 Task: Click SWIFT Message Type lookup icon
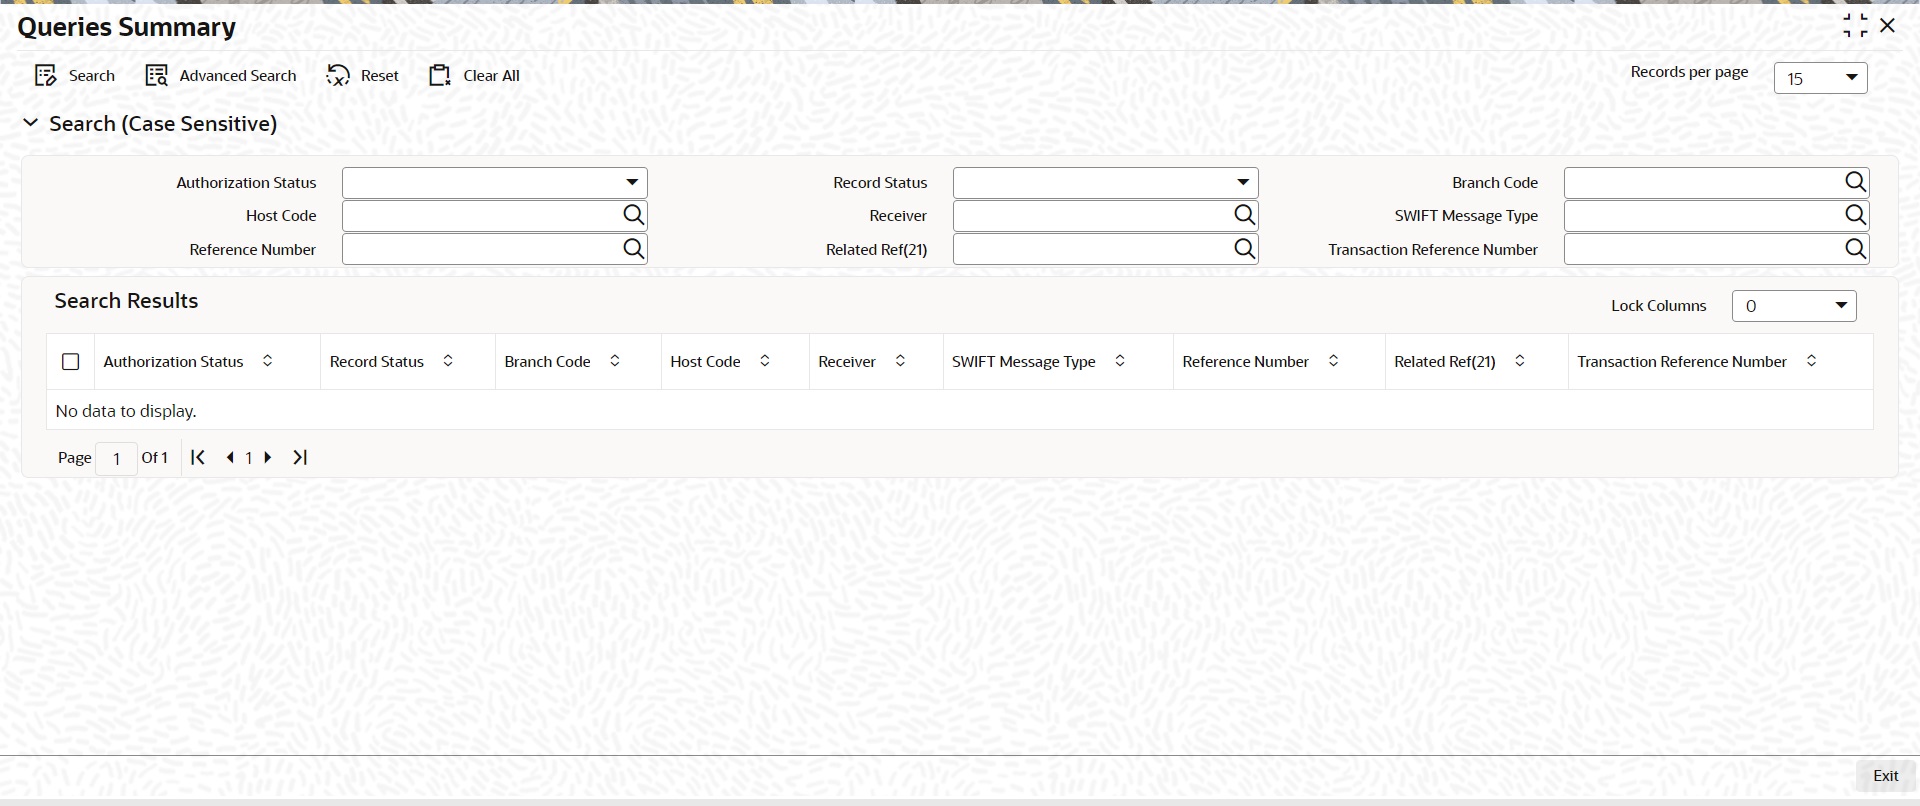(1855, 215)
